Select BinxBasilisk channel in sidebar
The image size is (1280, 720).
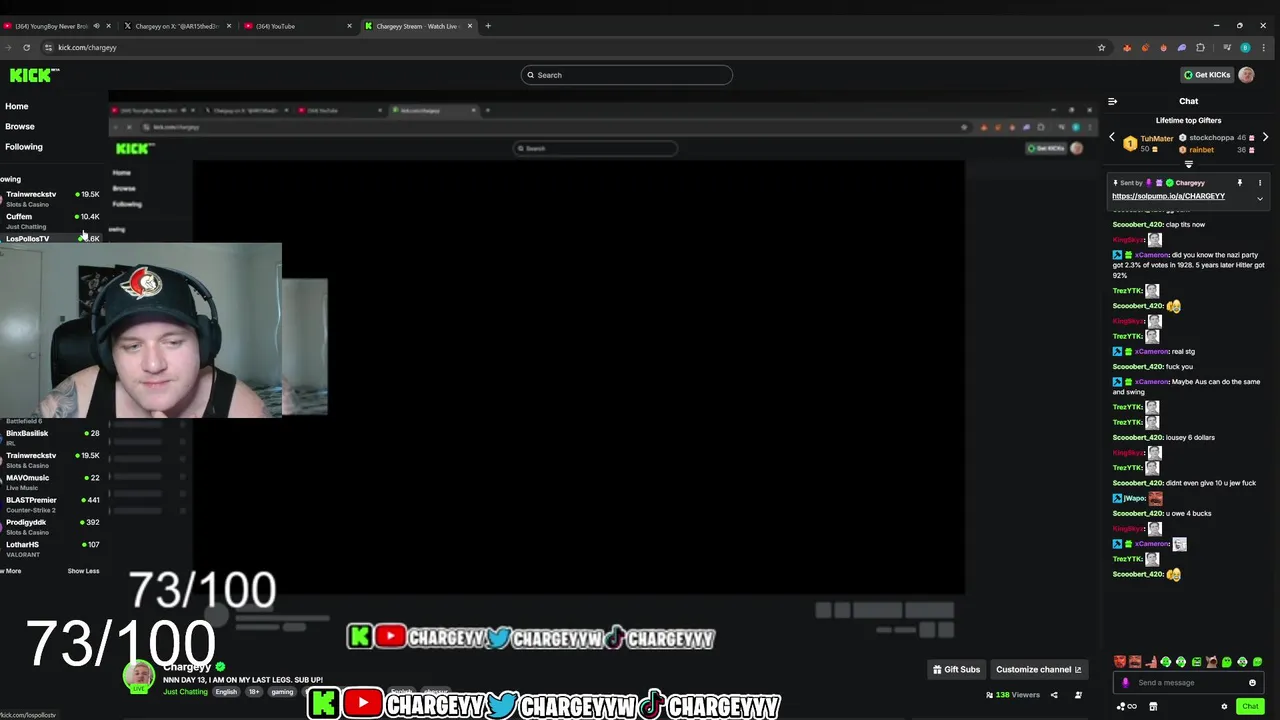(50, 437)
